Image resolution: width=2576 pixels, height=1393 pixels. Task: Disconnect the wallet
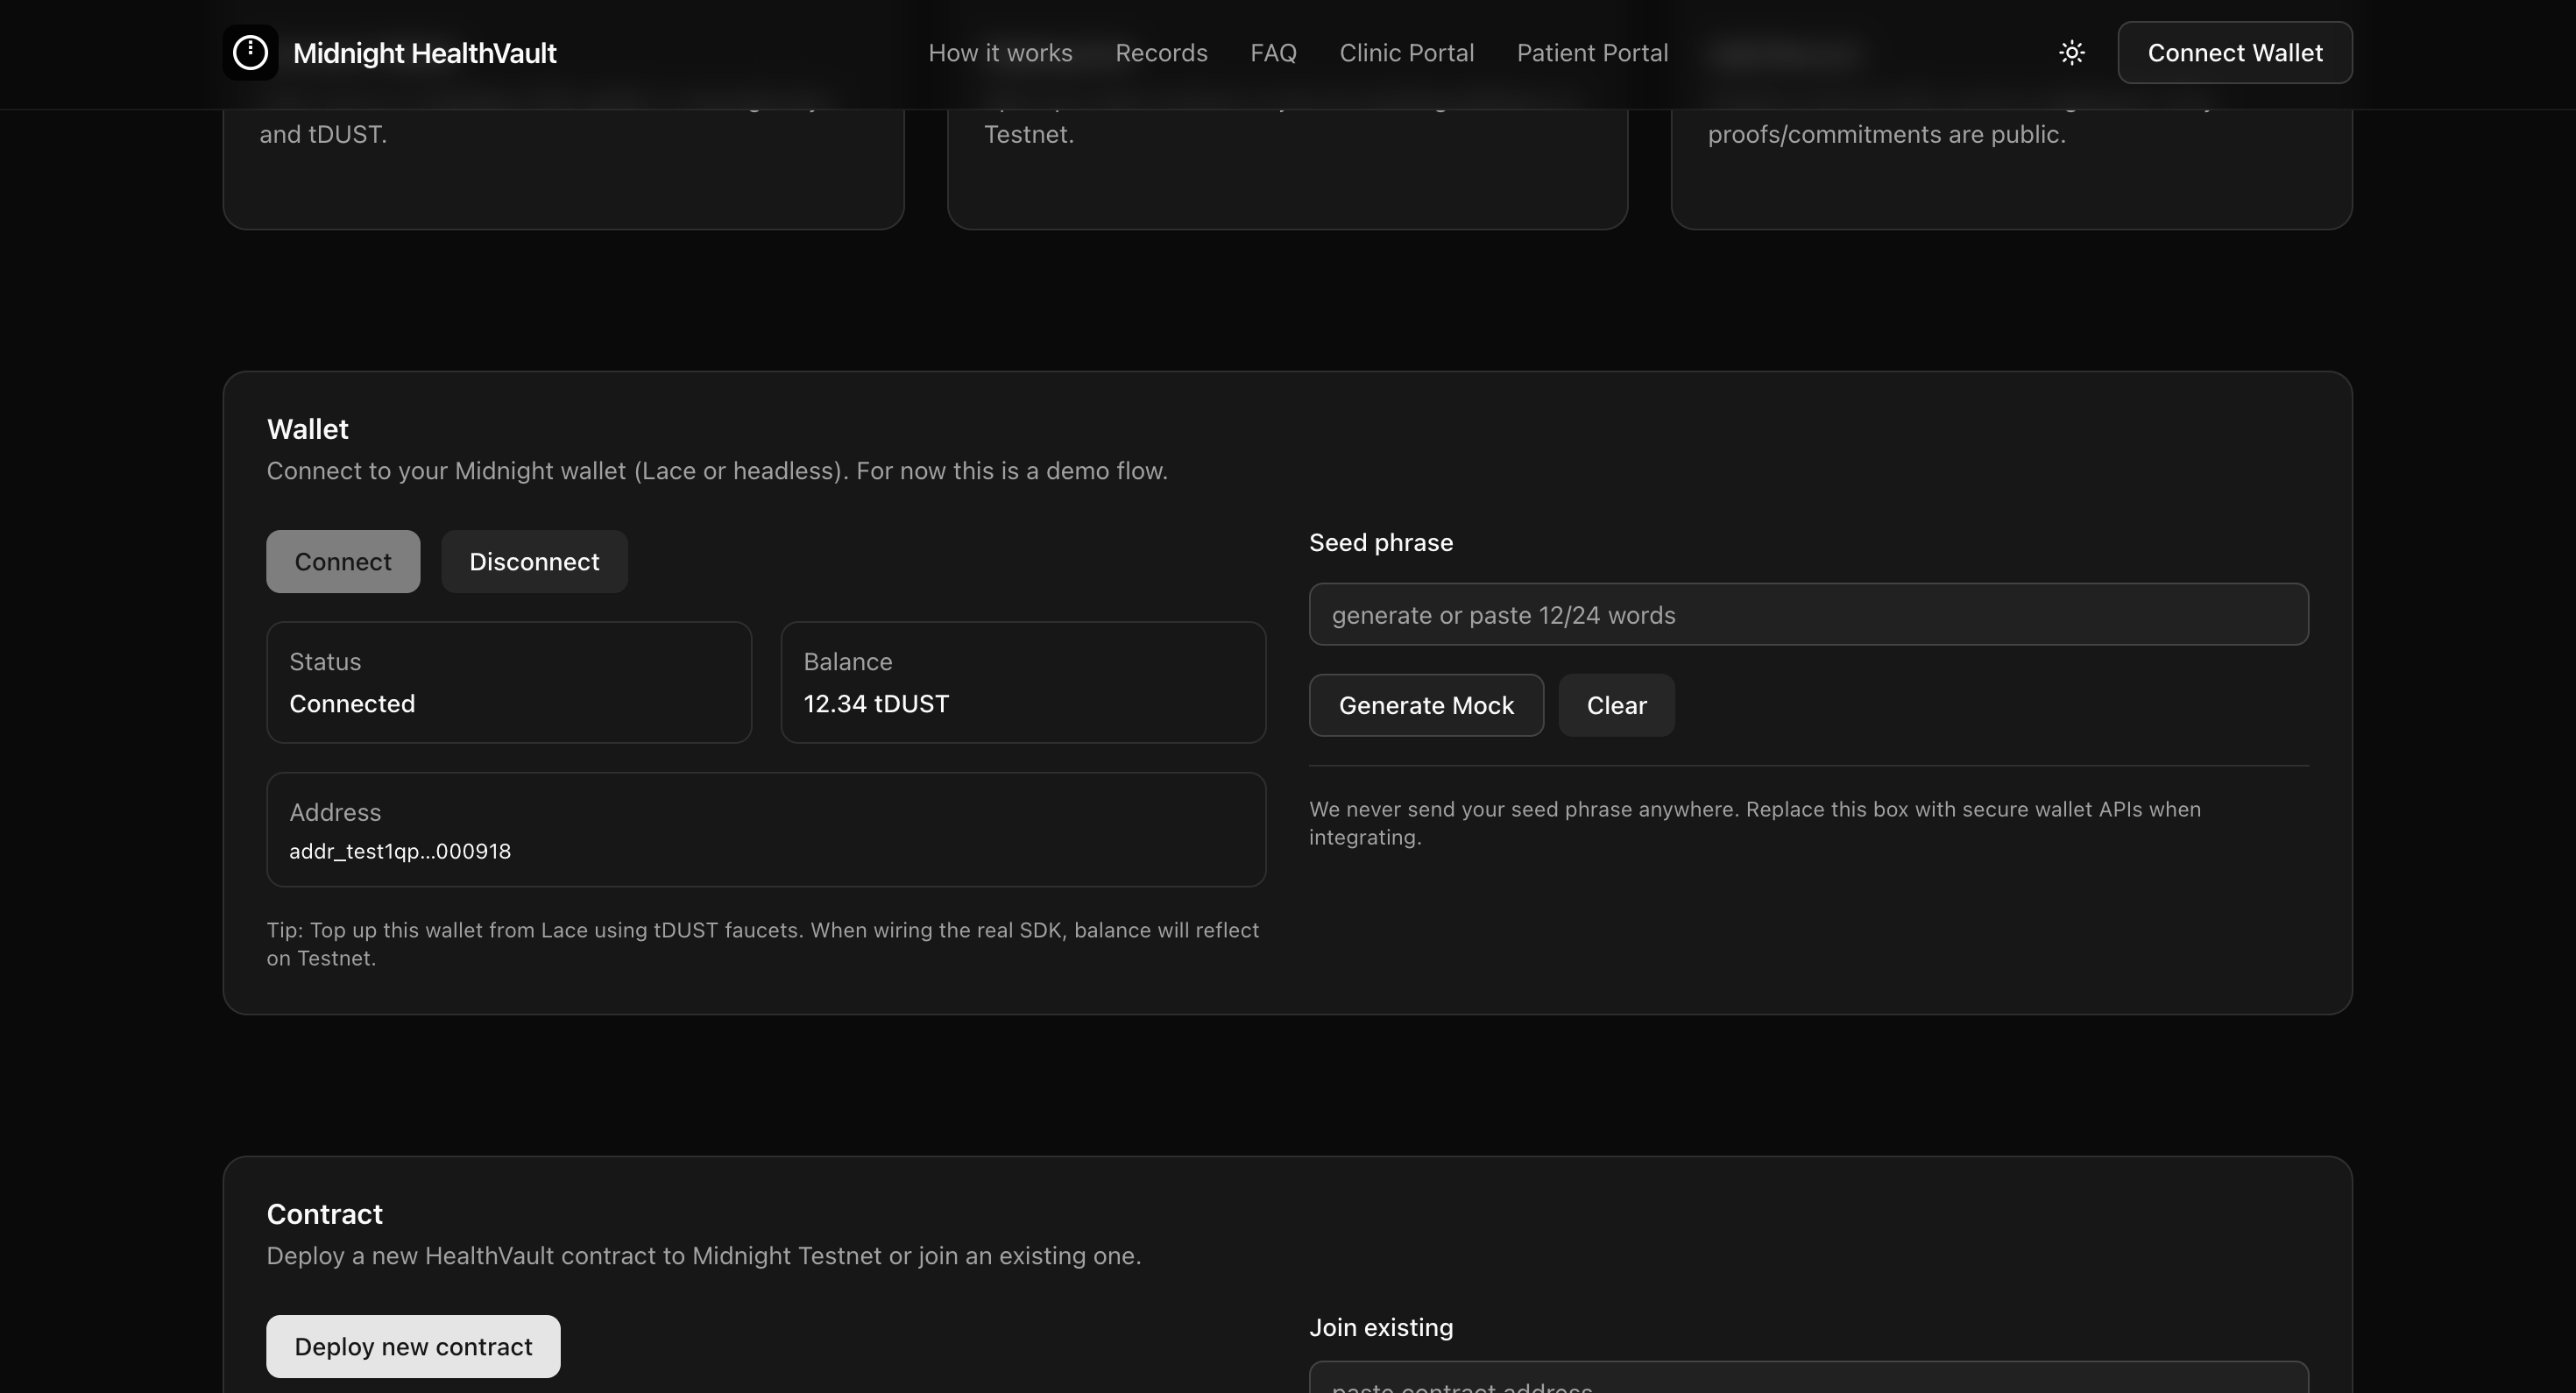[x=534, y=562]
